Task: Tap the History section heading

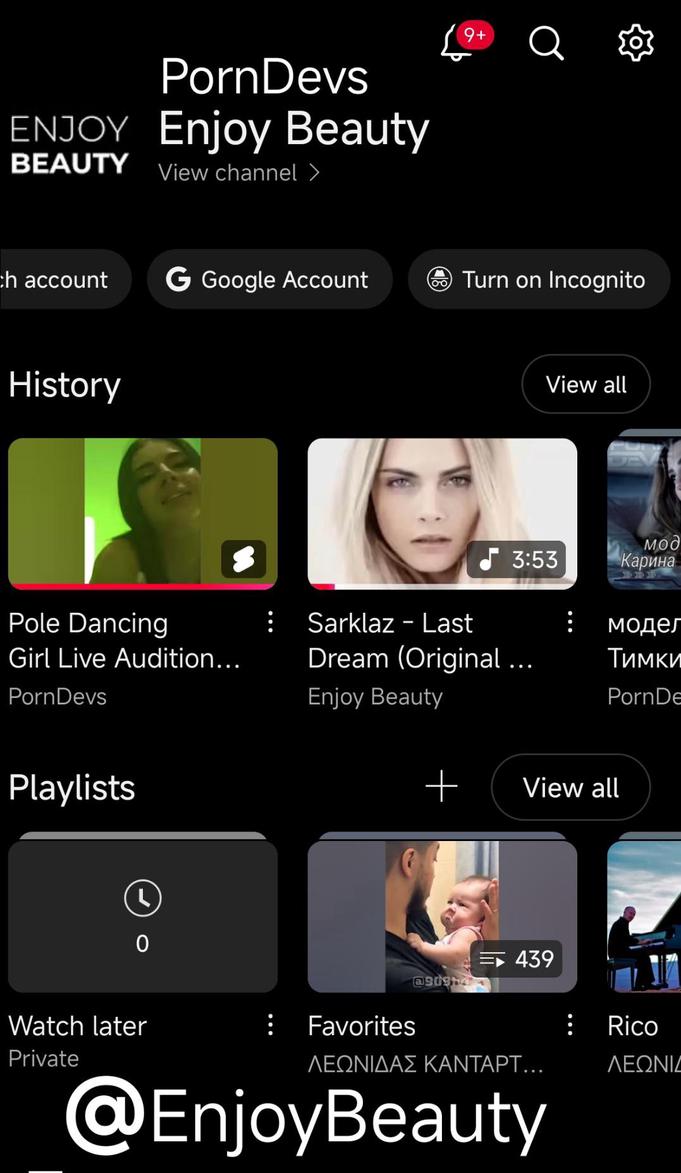Action: [x=64, y=385]
